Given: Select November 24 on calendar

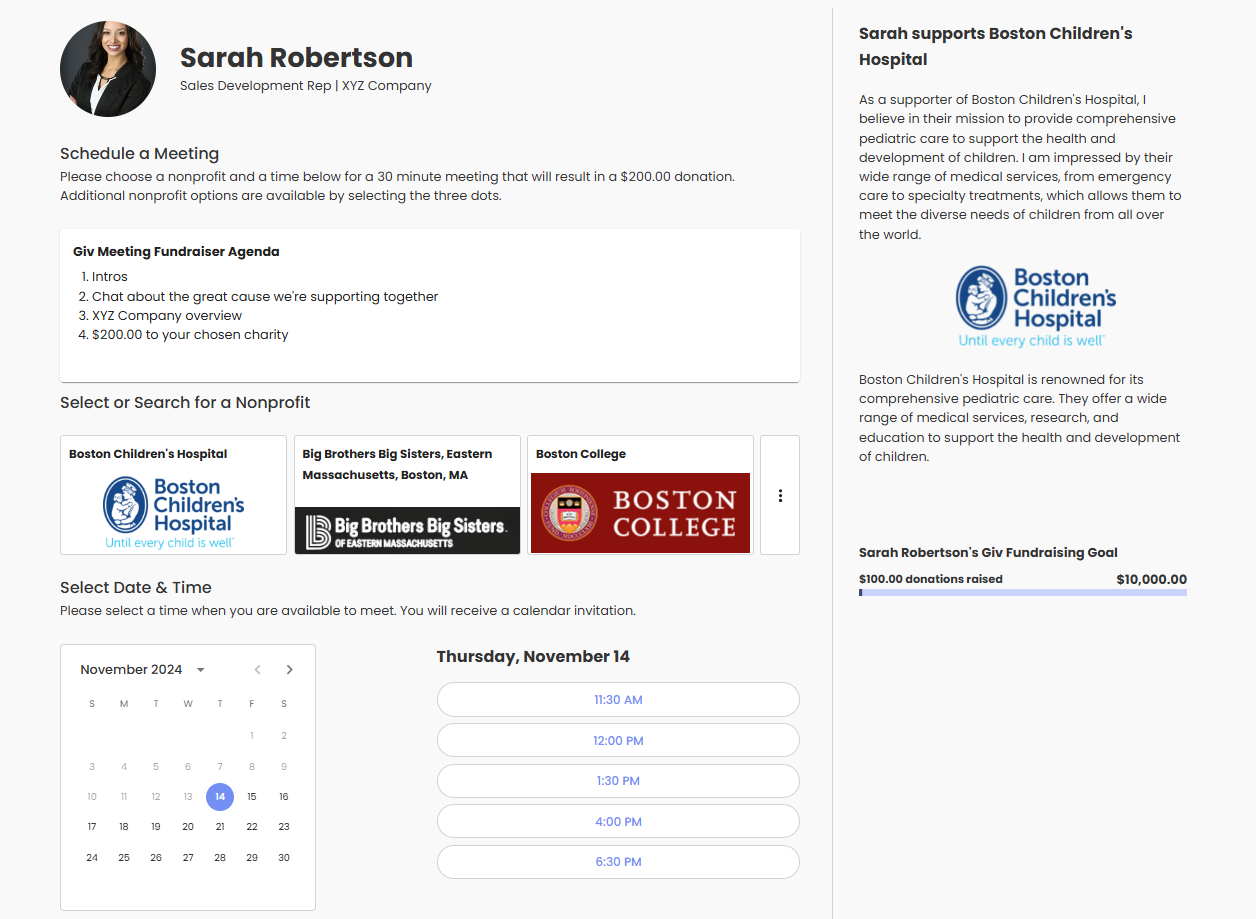Looking at the screenshot, I should click(x=92, y=858).
